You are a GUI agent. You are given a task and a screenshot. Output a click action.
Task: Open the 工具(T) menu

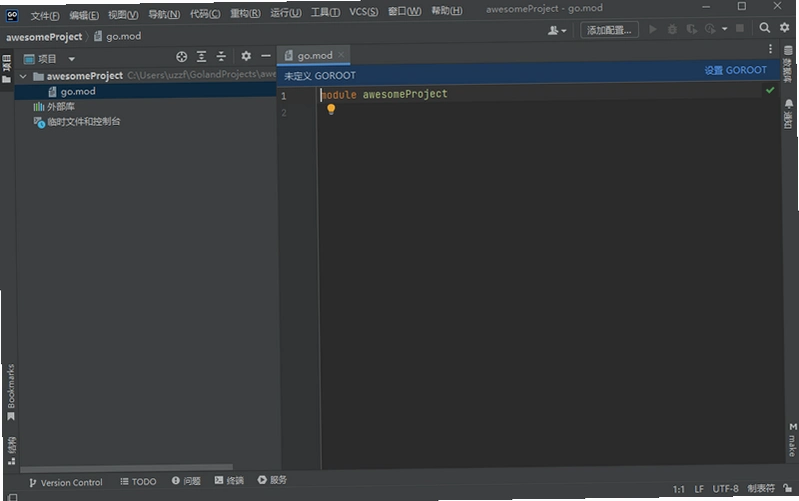325,12
